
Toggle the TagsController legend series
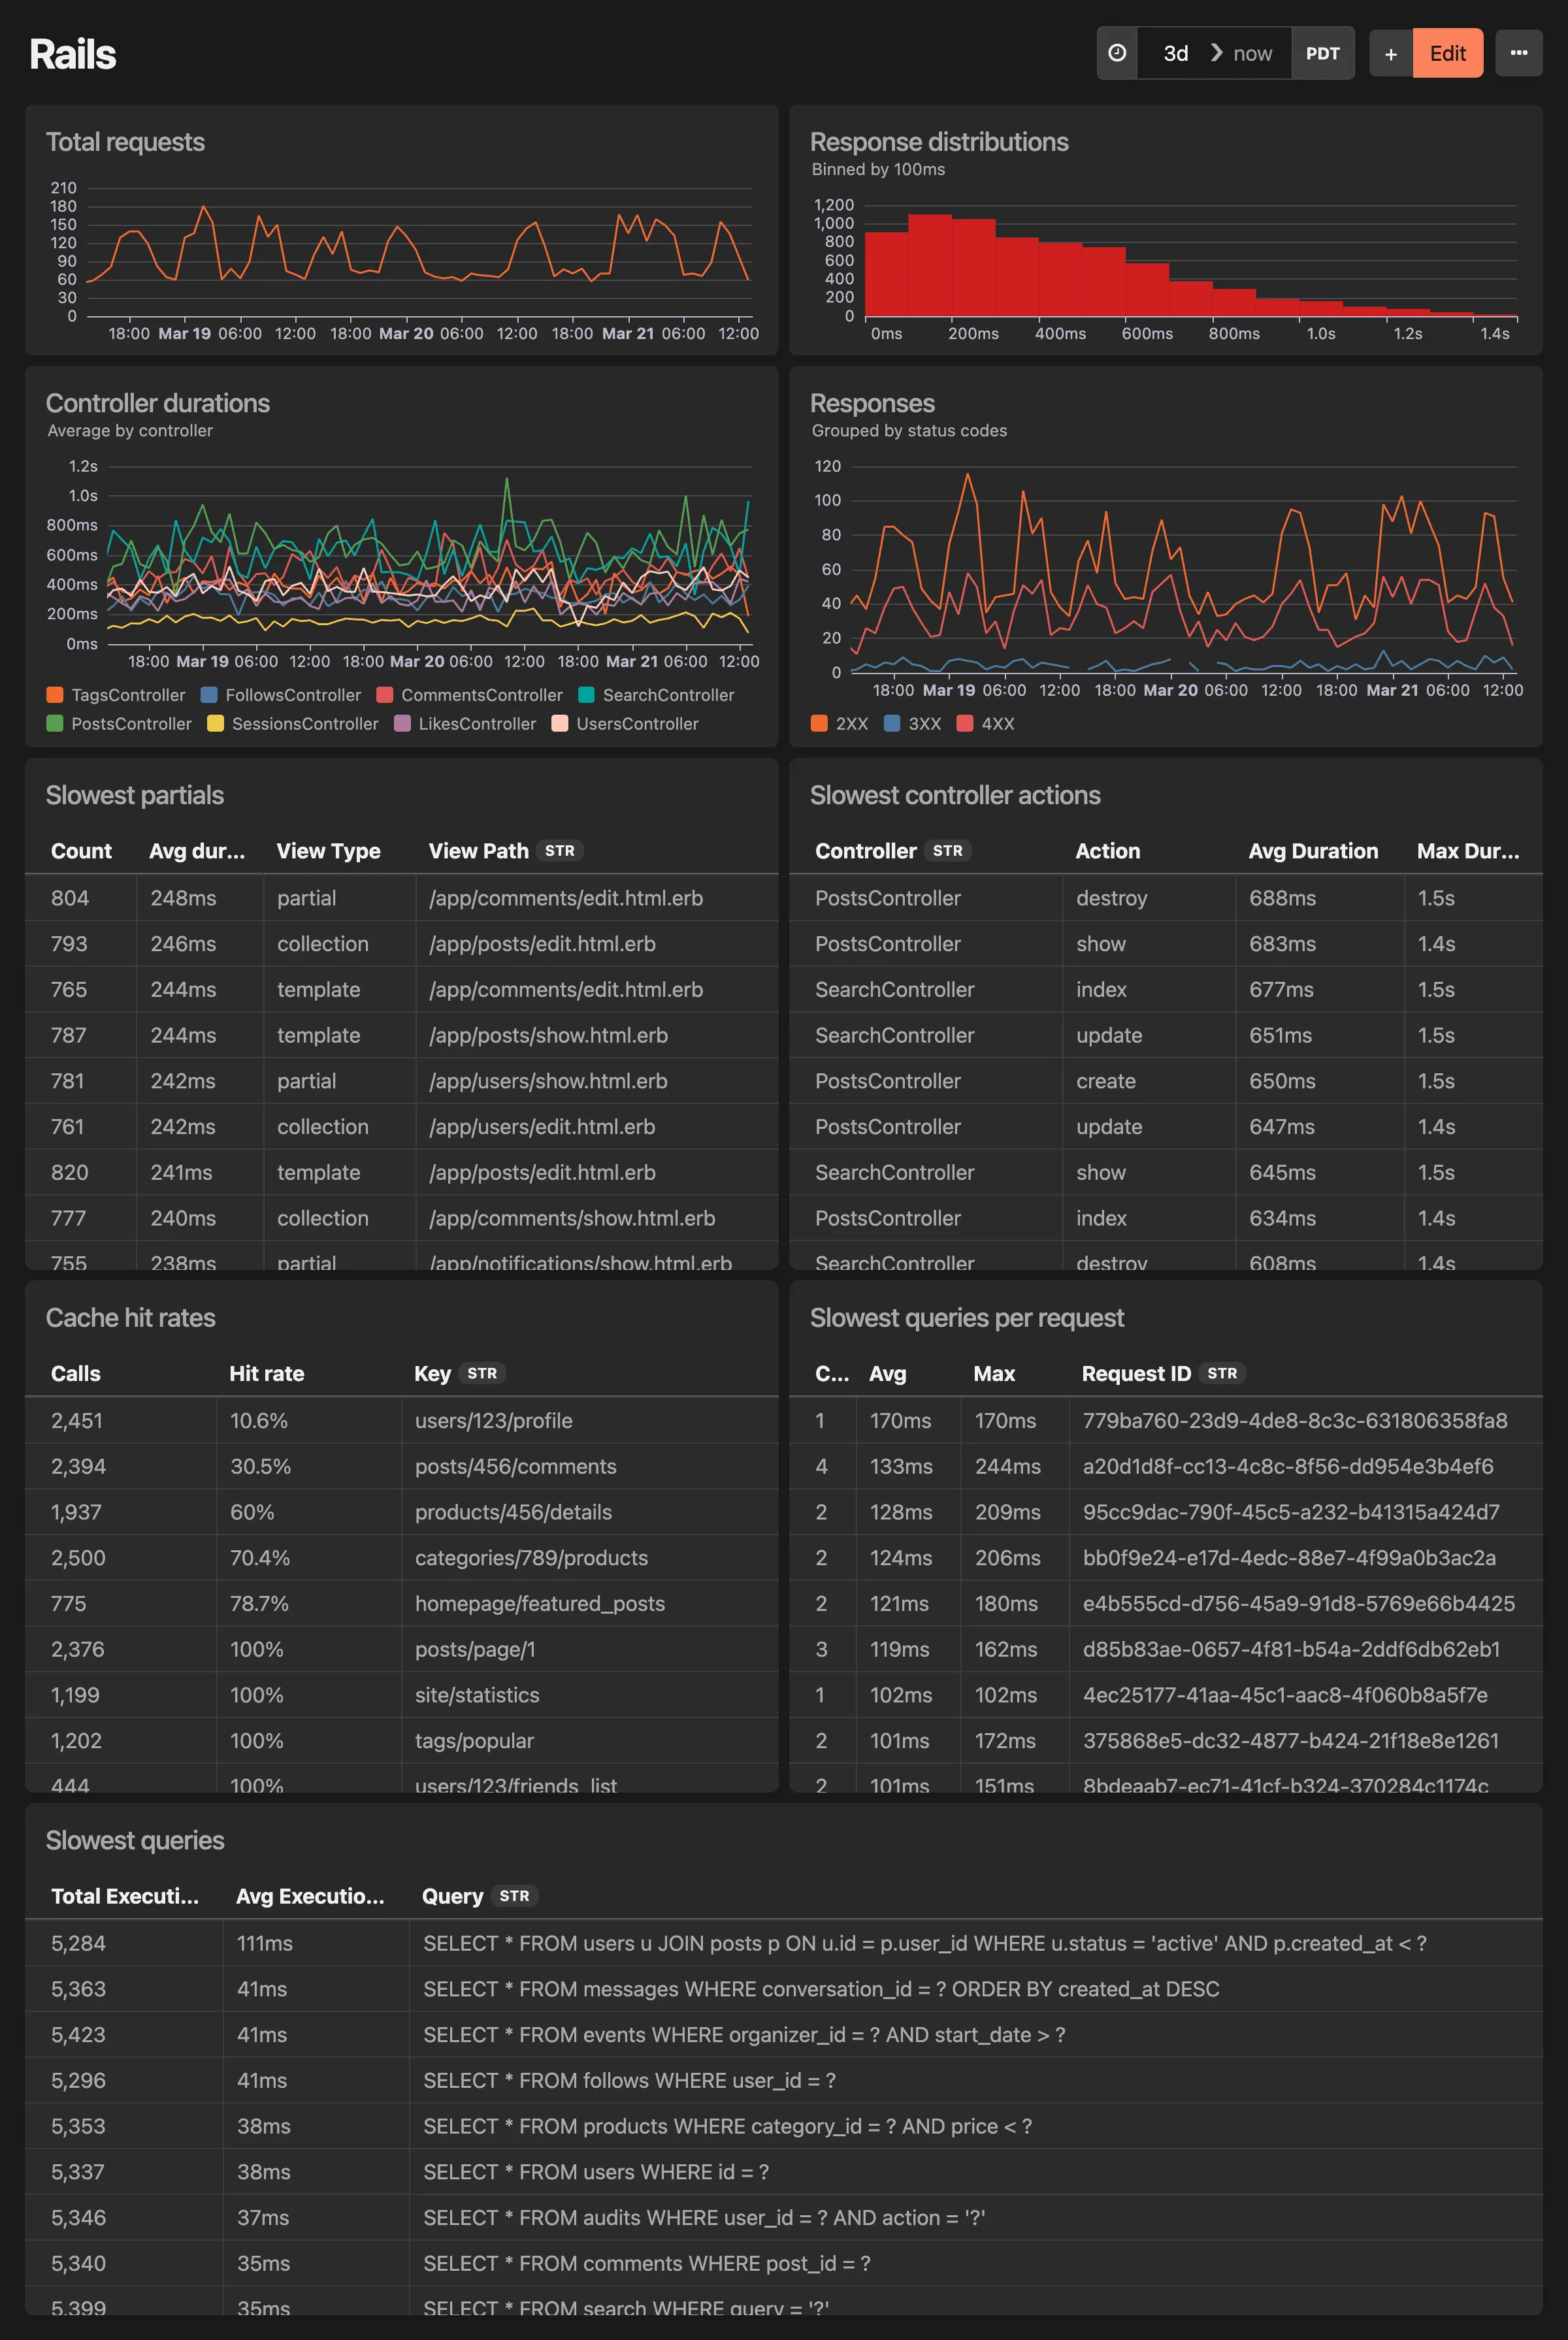(x=126, y=695)
